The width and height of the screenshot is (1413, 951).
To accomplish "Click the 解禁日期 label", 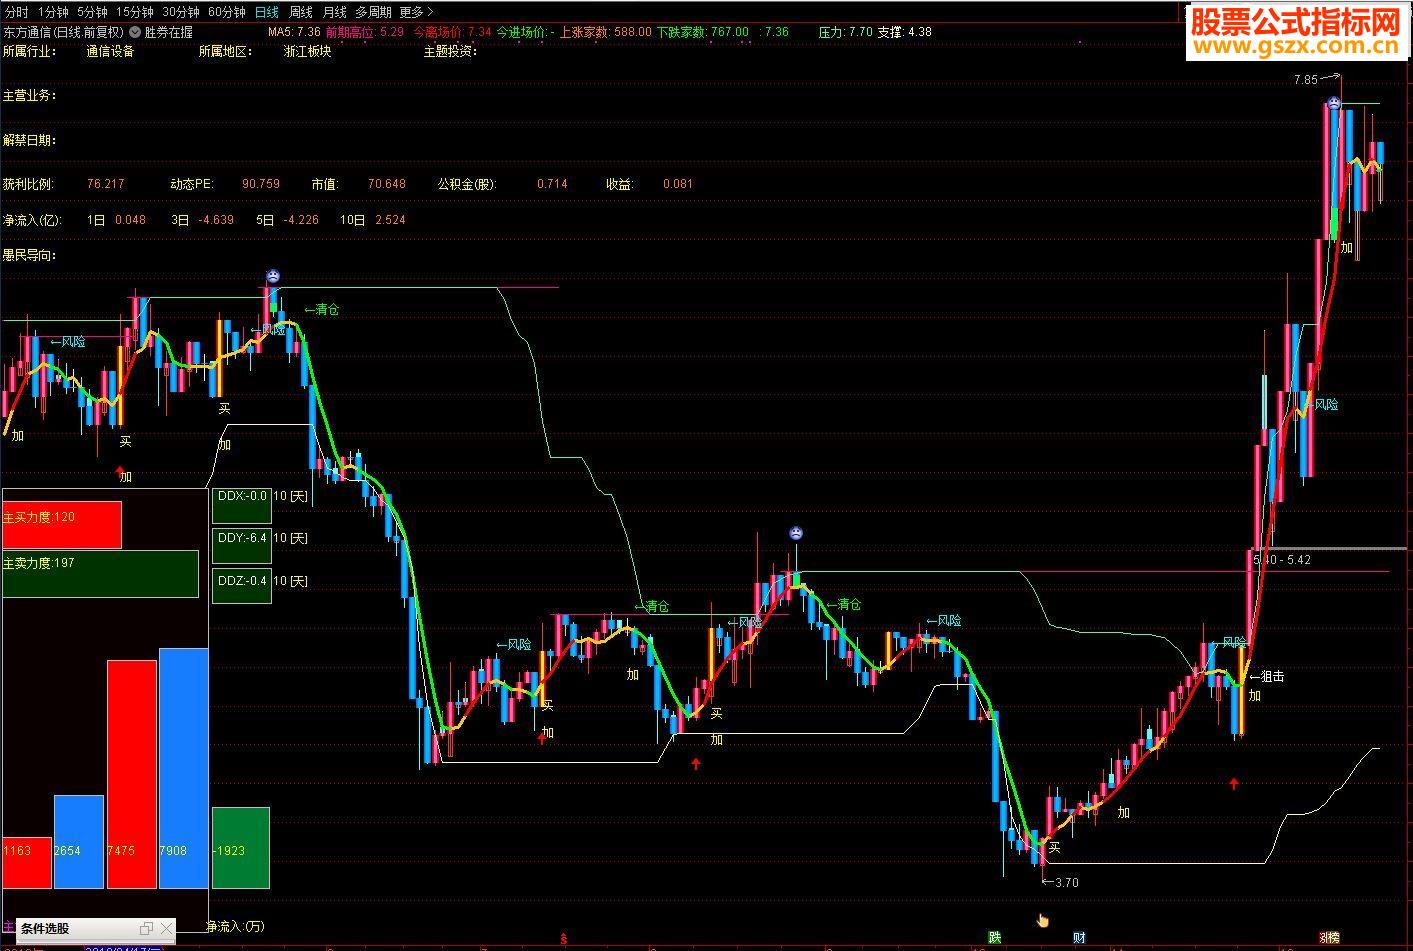I will [29, 141].
